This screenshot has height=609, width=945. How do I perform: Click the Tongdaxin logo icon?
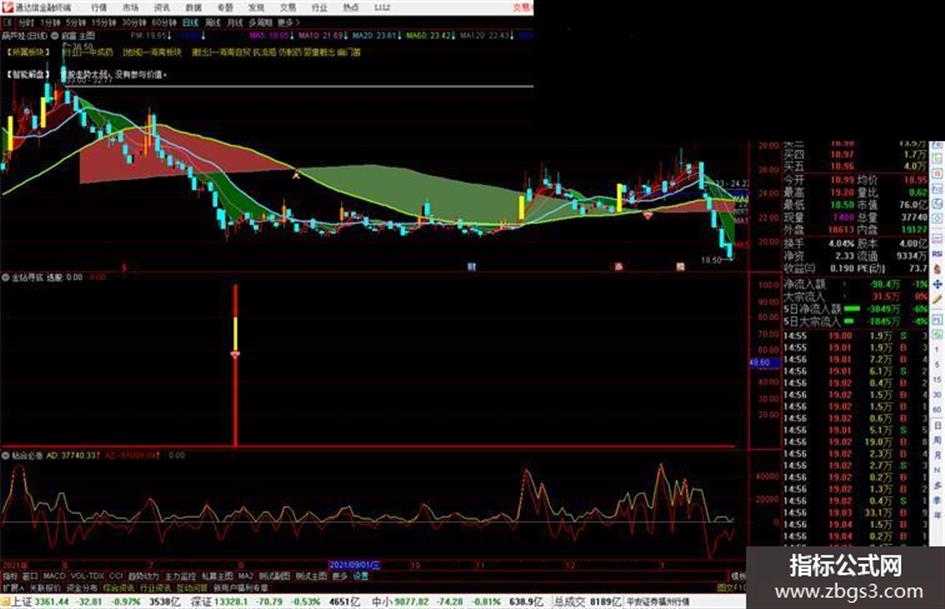[7, 7]
